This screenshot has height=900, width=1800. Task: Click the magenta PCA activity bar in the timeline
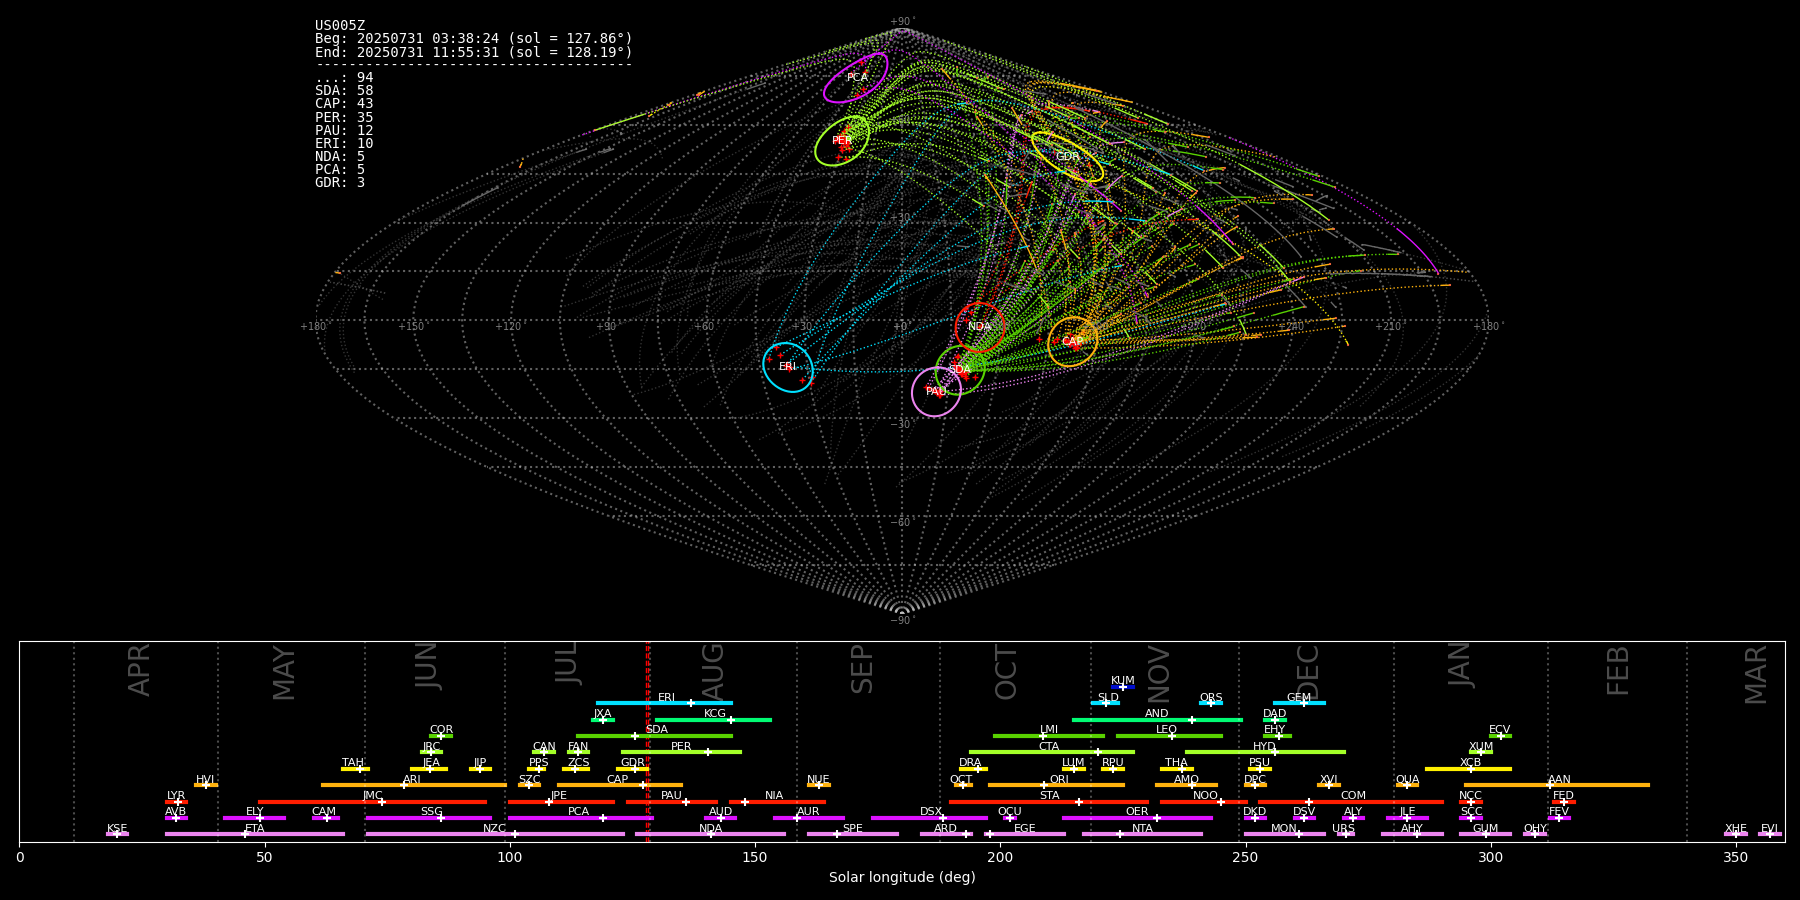581,818
